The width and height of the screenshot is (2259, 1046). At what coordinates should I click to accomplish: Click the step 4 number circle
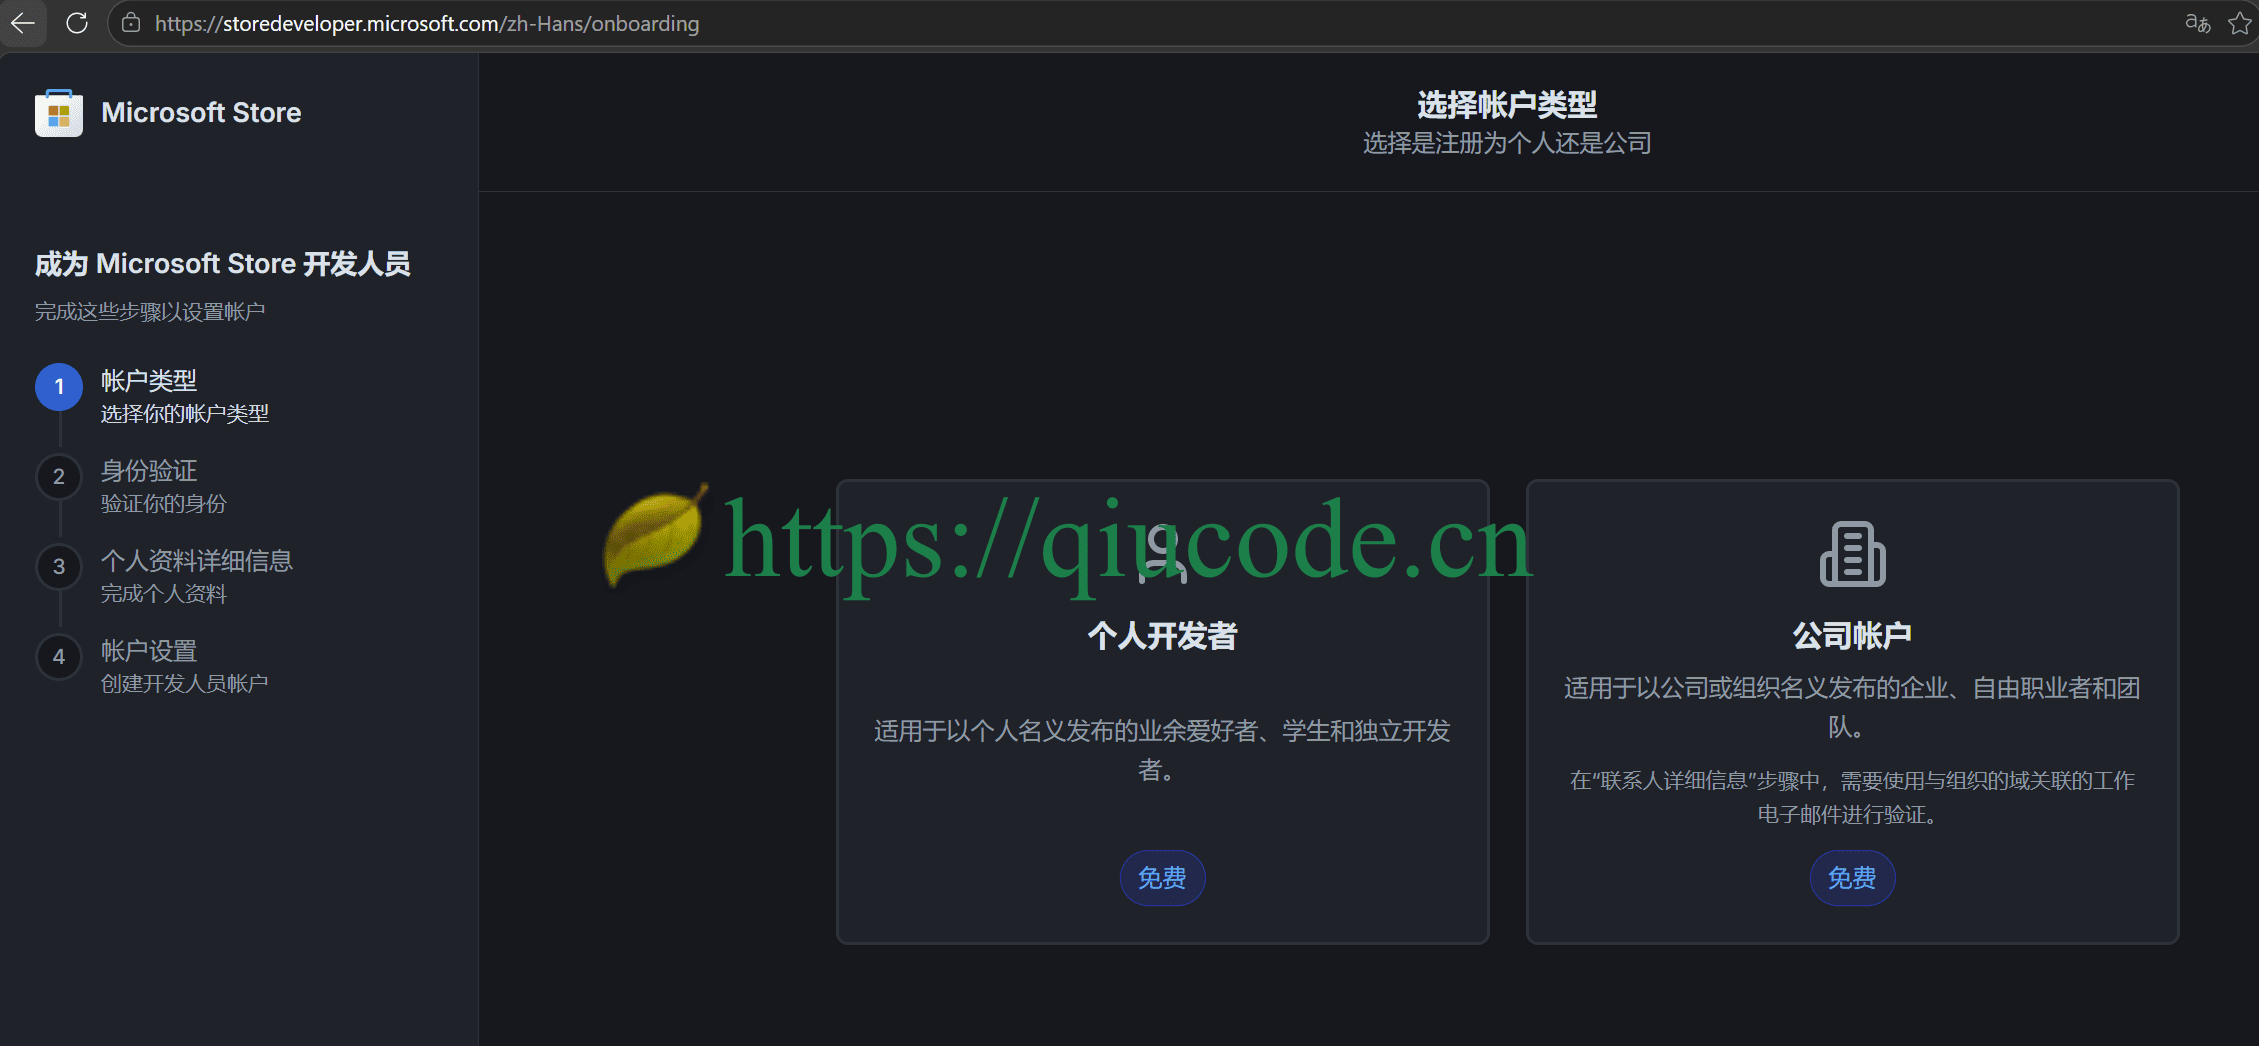point(59,657)
